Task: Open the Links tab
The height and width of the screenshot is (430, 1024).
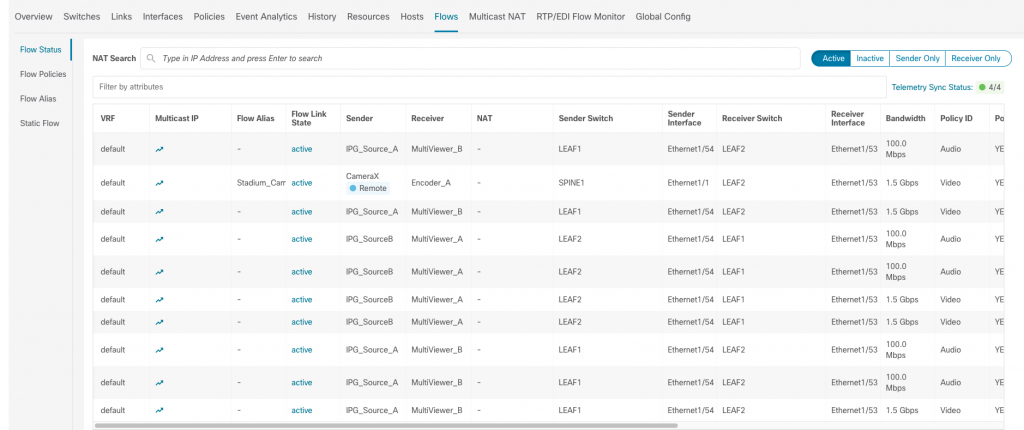Action: pos(121,16)
